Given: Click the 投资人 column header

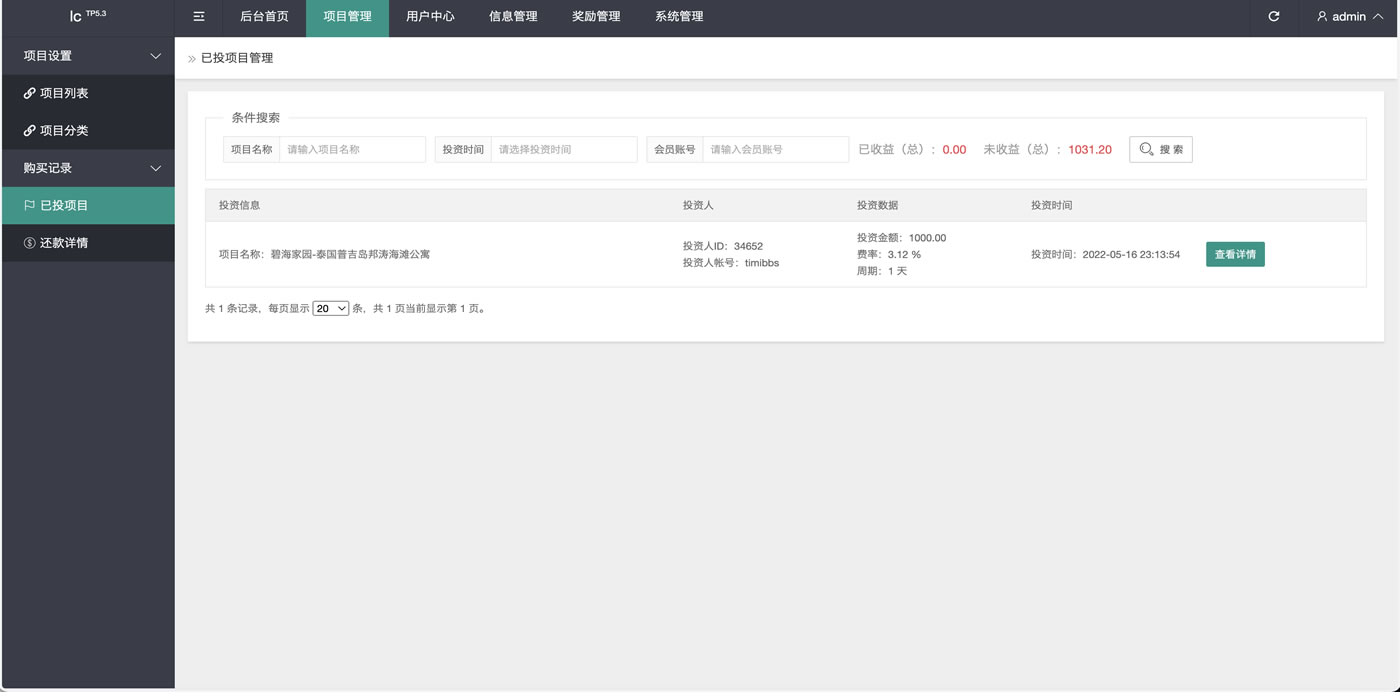Looking at the screenshot, I should click(x=698, y=205).
